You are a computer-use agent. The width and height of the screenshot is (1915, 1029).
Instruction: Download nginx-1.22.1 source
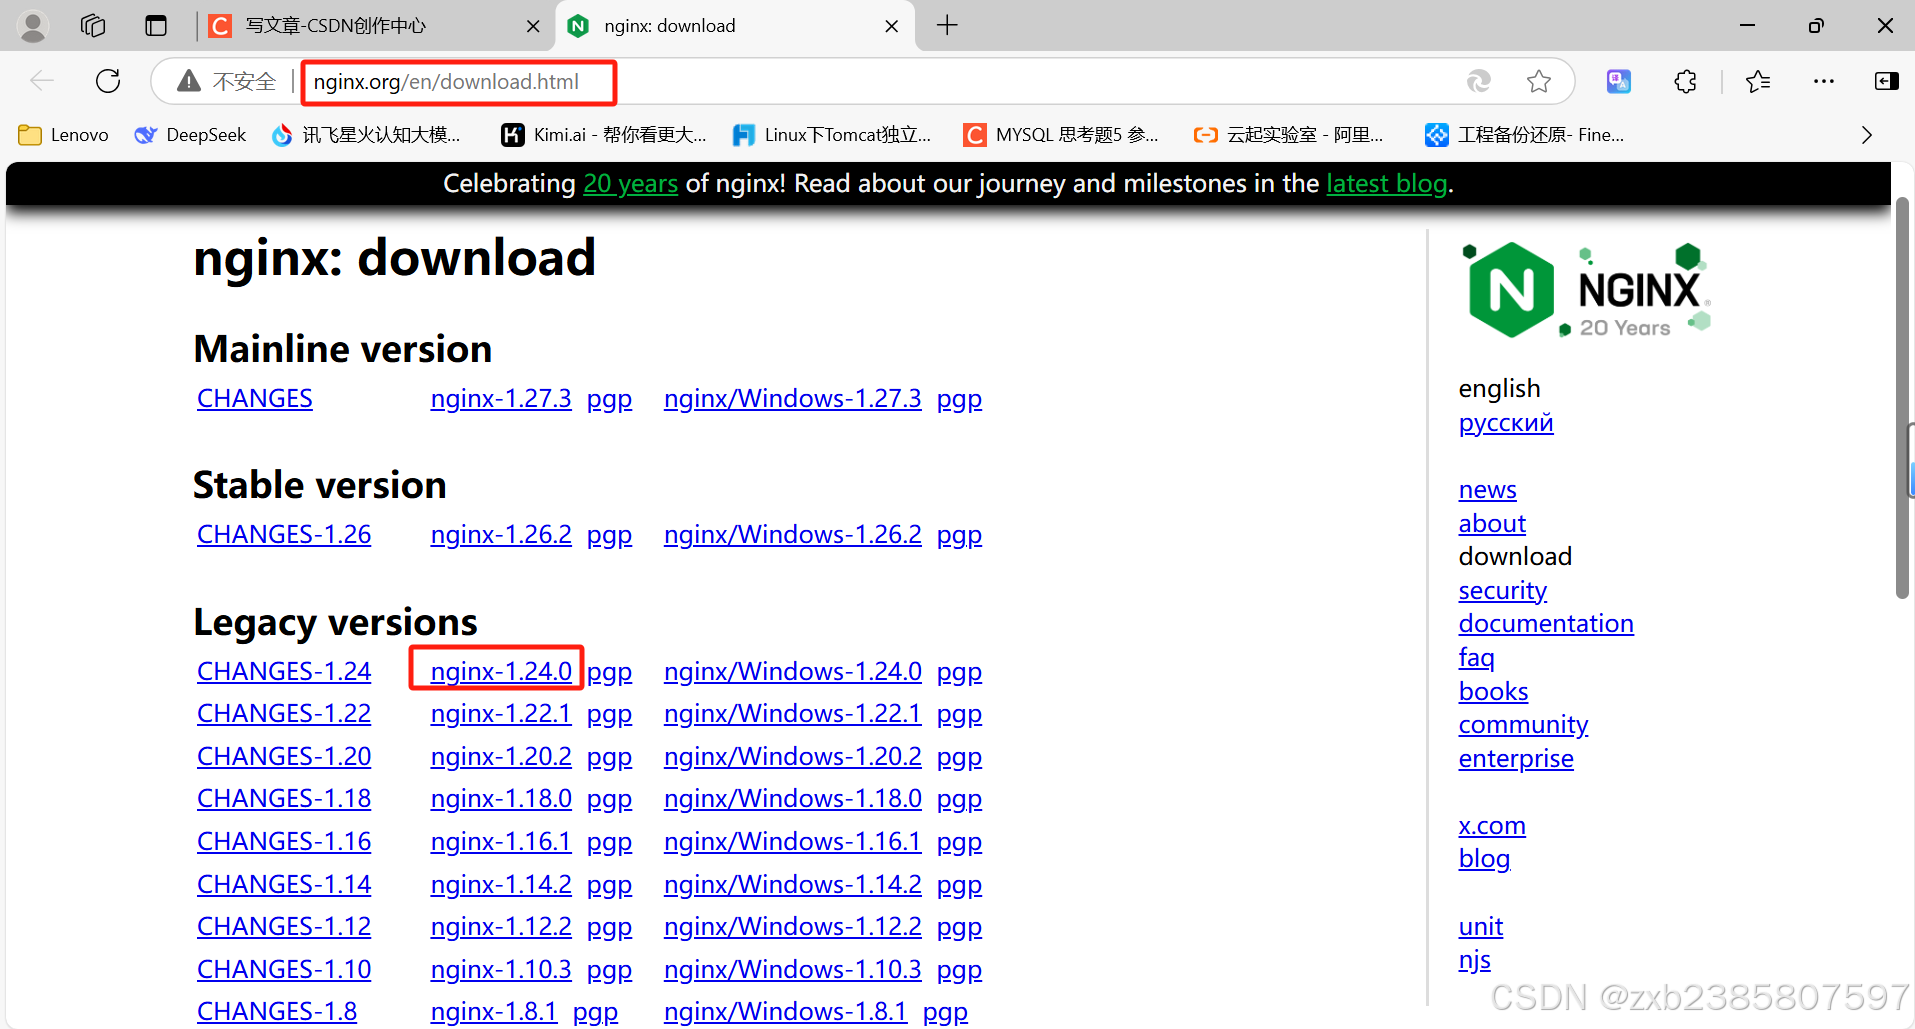[x=501, y=714]
